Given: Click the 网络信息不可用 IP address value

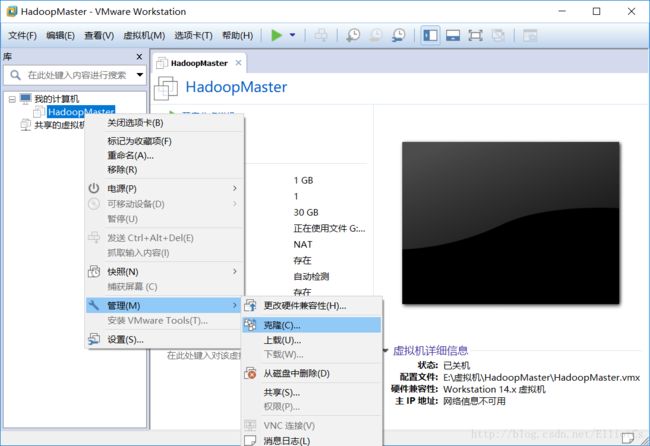Looking at the screenshot, I should pyautogui.click(x=474, y=401).
